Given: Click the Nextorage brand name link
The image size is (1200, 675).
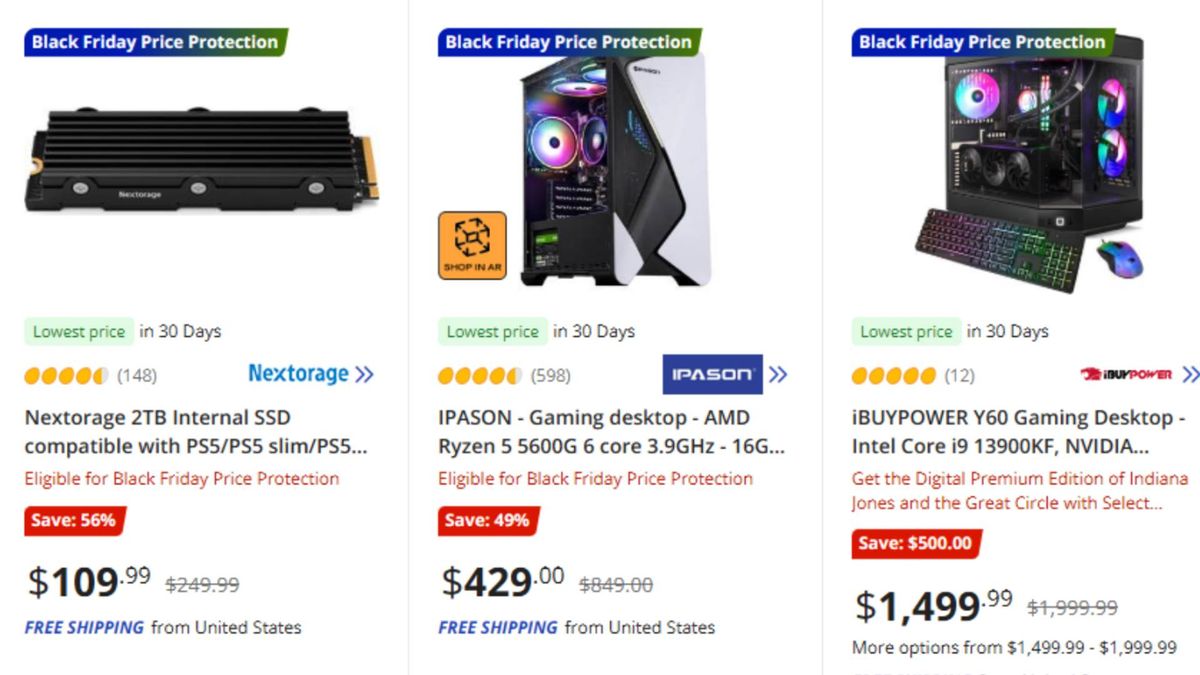Looking at the screenshot, I should tap(299, 374).
